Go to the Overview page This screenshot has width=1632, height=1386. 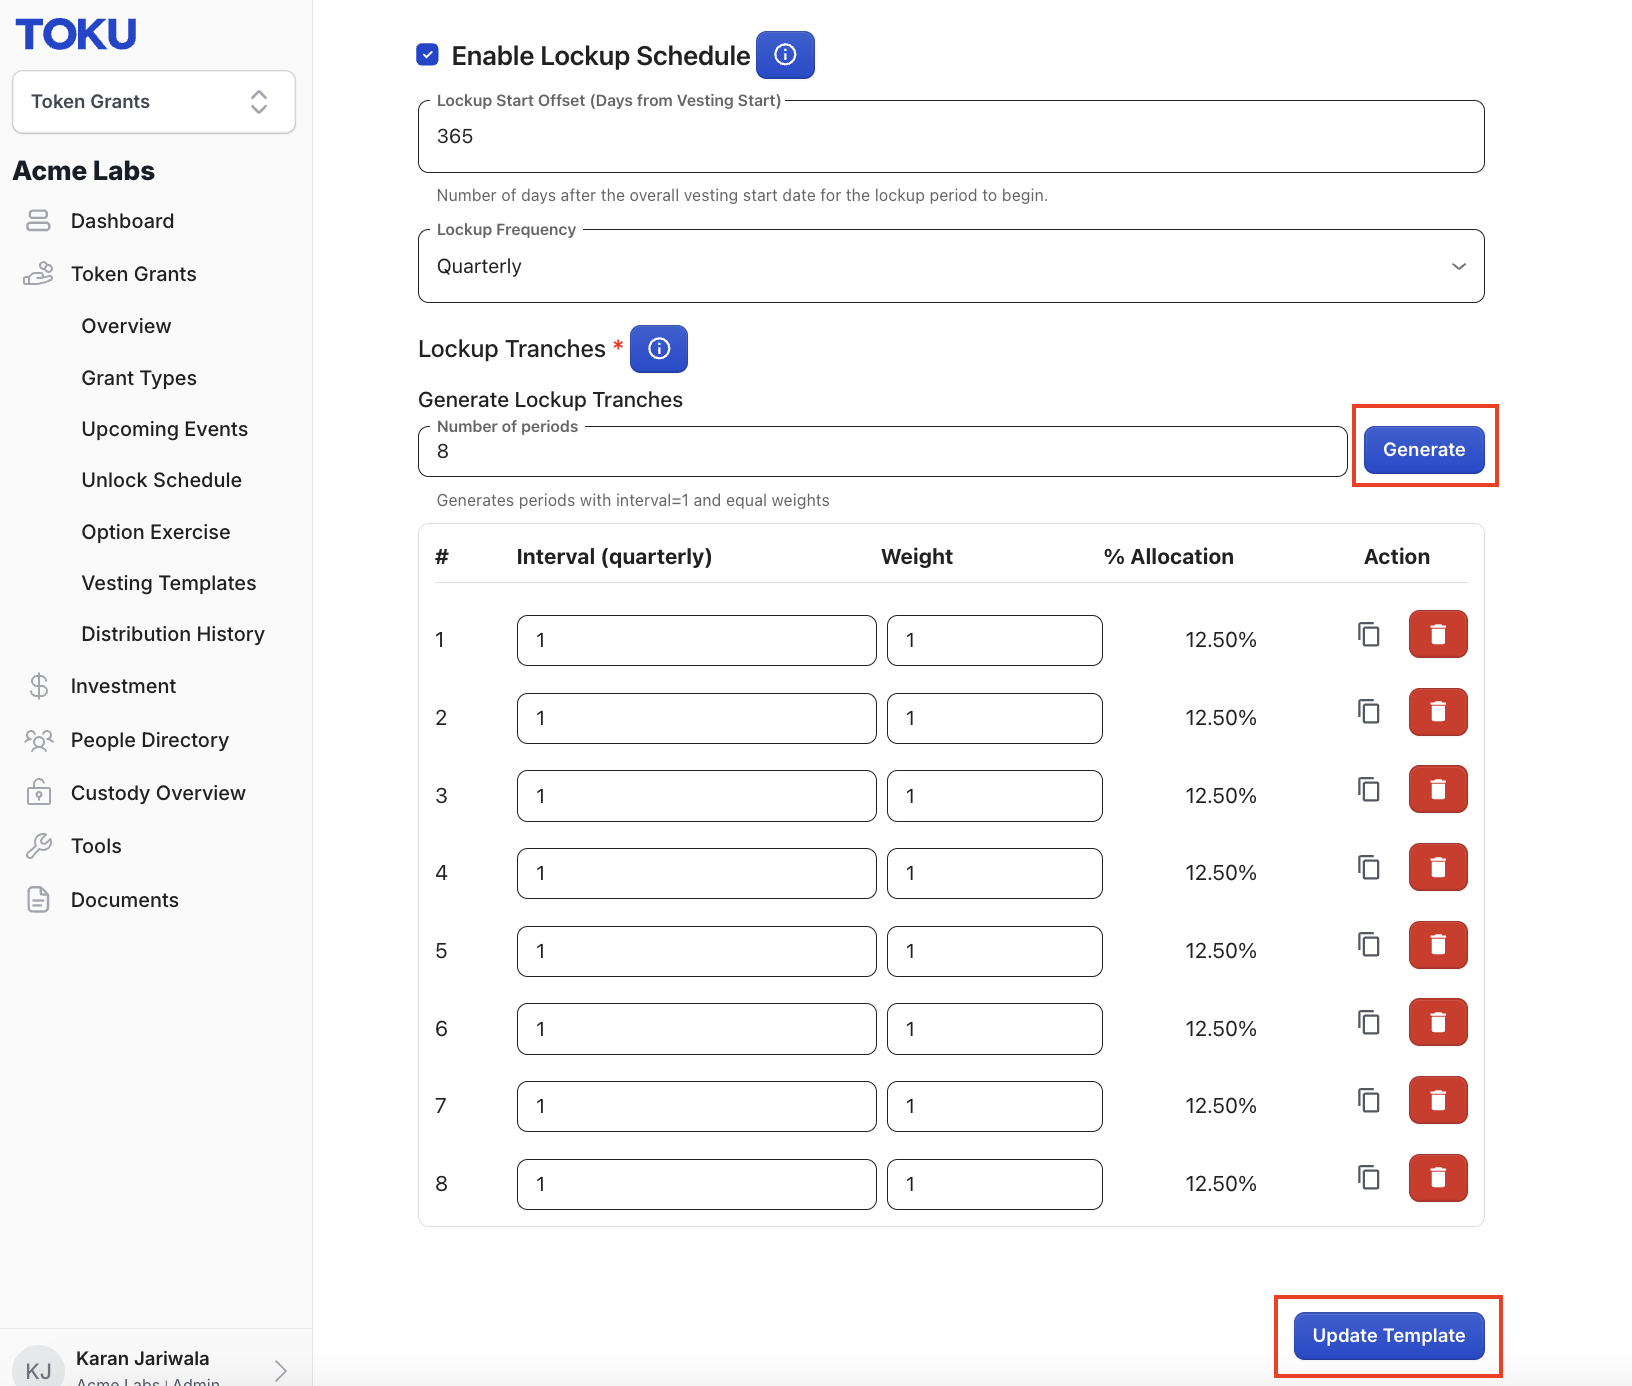[x=126, y=326]
